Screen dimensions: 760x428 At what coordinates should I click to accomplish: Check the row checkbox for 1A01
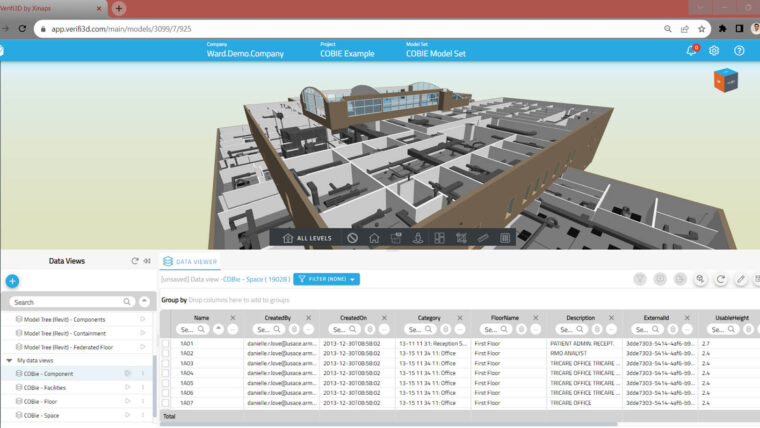point(166,343)
